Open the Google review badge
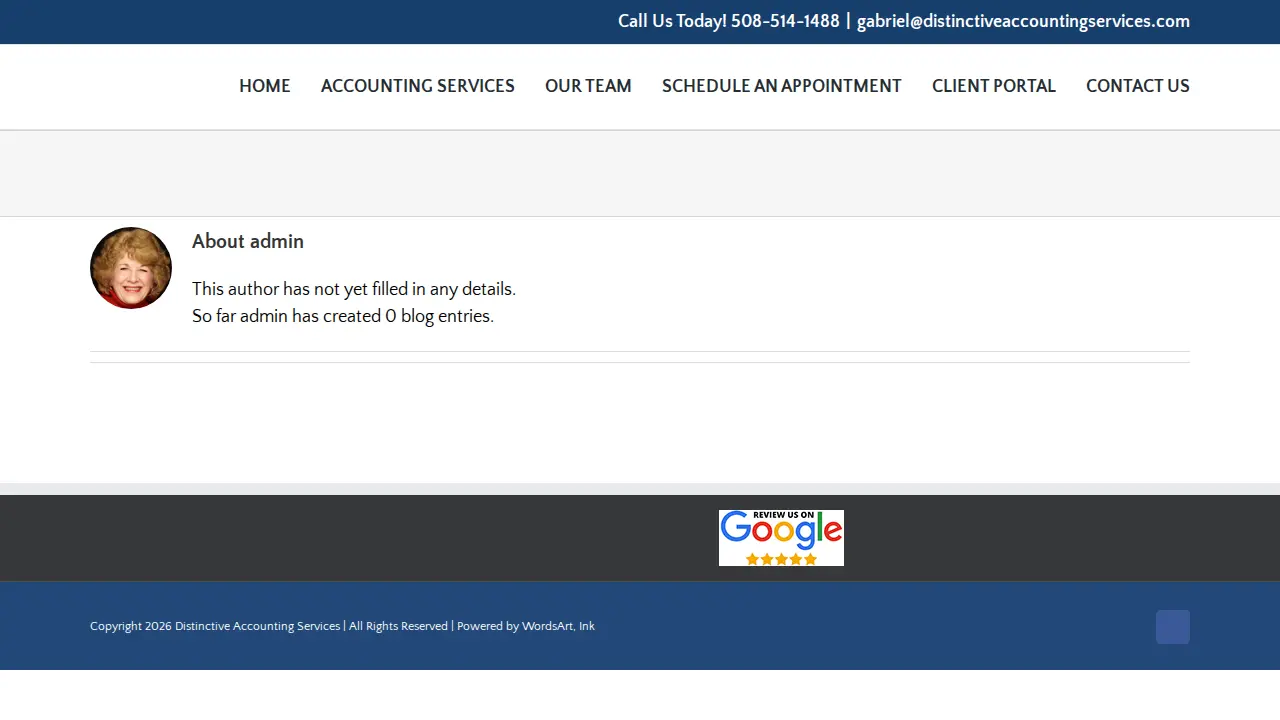 [x=781, y=538]
